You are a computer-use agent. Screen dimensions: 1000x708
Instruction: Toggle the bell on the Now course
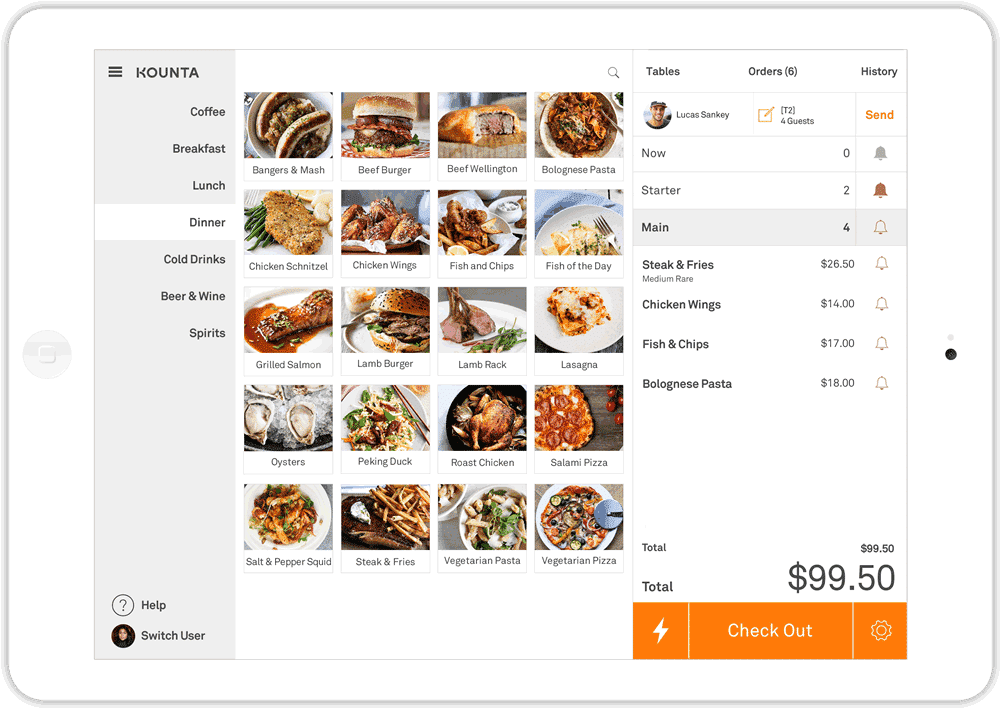pos(880,153)
